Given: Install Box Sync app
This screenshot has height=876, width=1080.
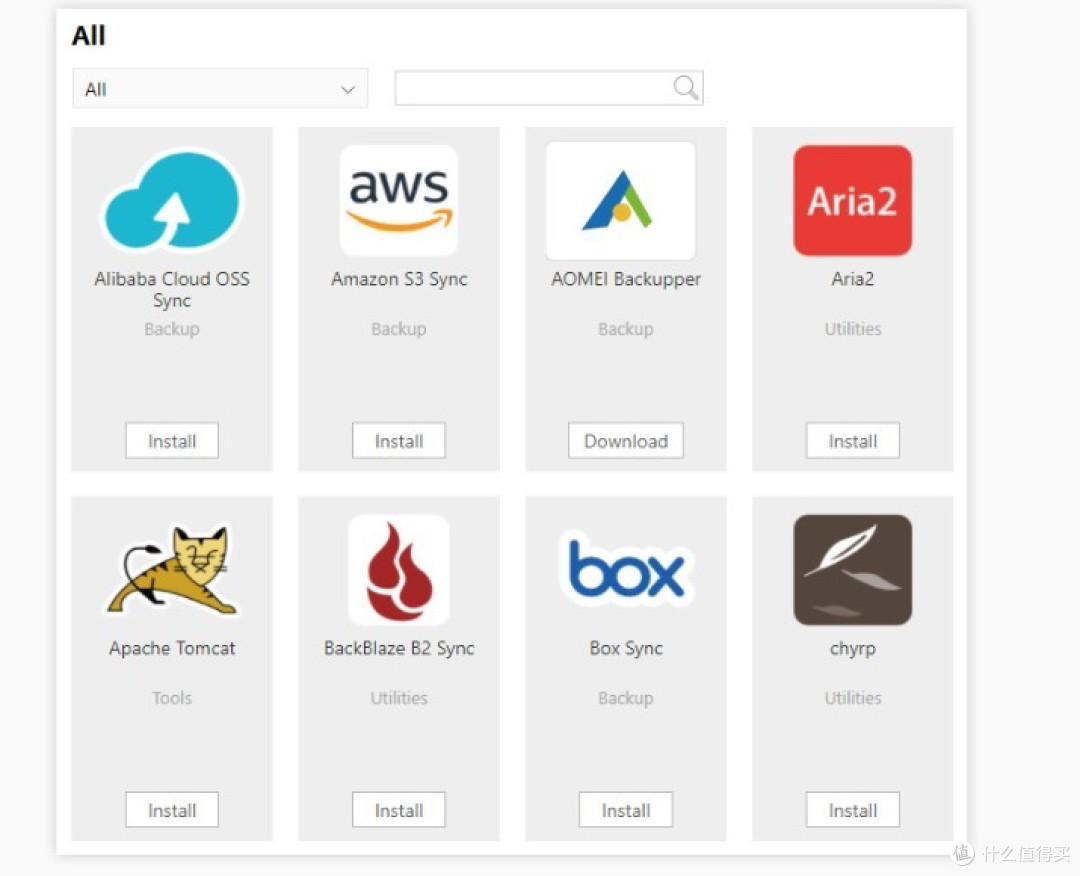Looking at the screenshot, I should 625,810.
